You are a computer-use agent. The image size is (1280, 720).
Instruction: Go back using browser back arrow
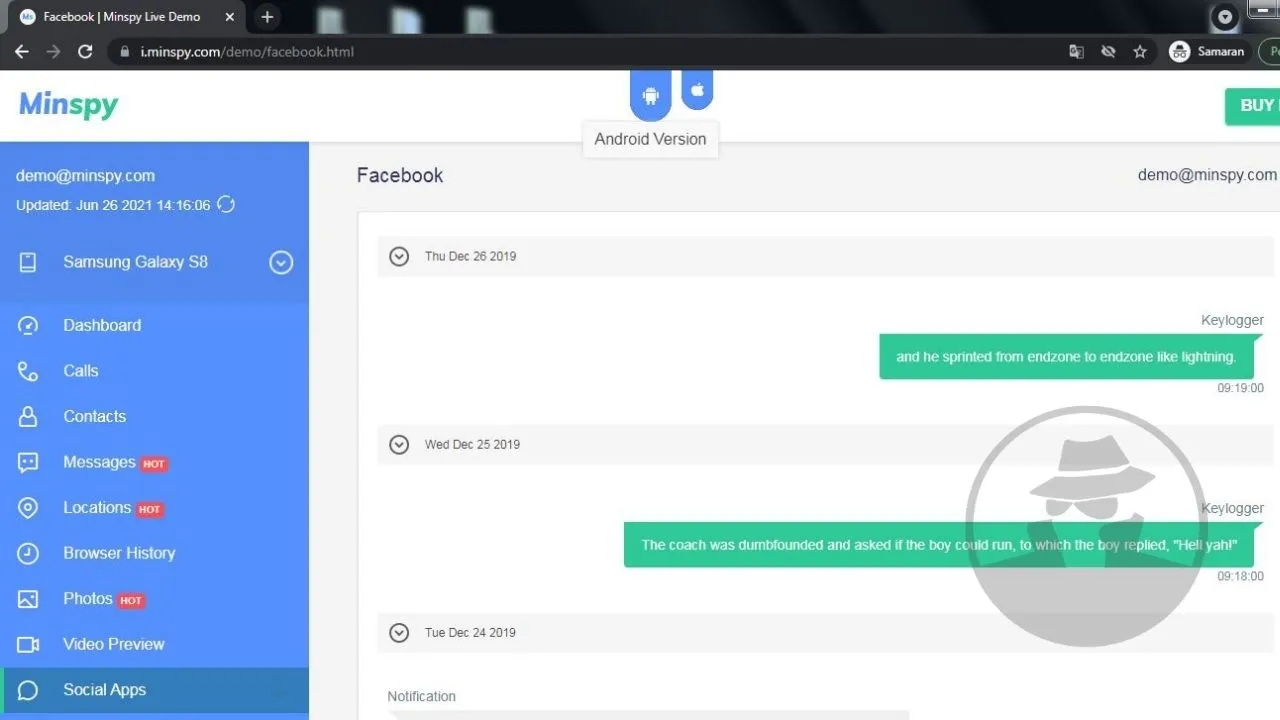coord(22,52)
